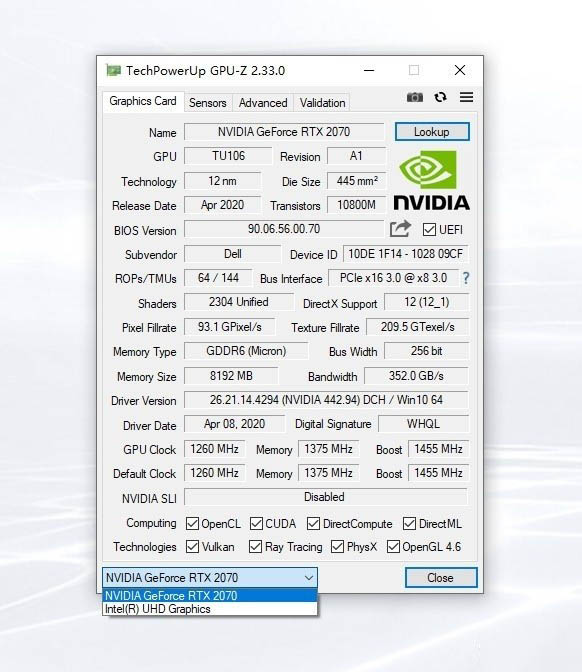Screen dimensions: 582x672
Task: Click the Lookup button
Action: [432, 132]
